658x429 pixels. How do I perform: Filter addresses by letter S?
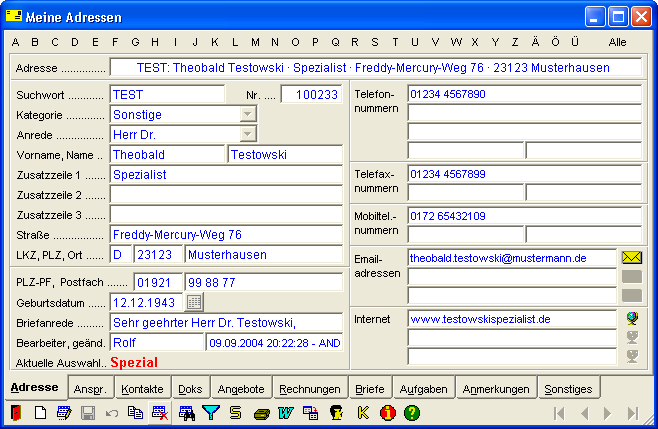[x=375, y=42]
